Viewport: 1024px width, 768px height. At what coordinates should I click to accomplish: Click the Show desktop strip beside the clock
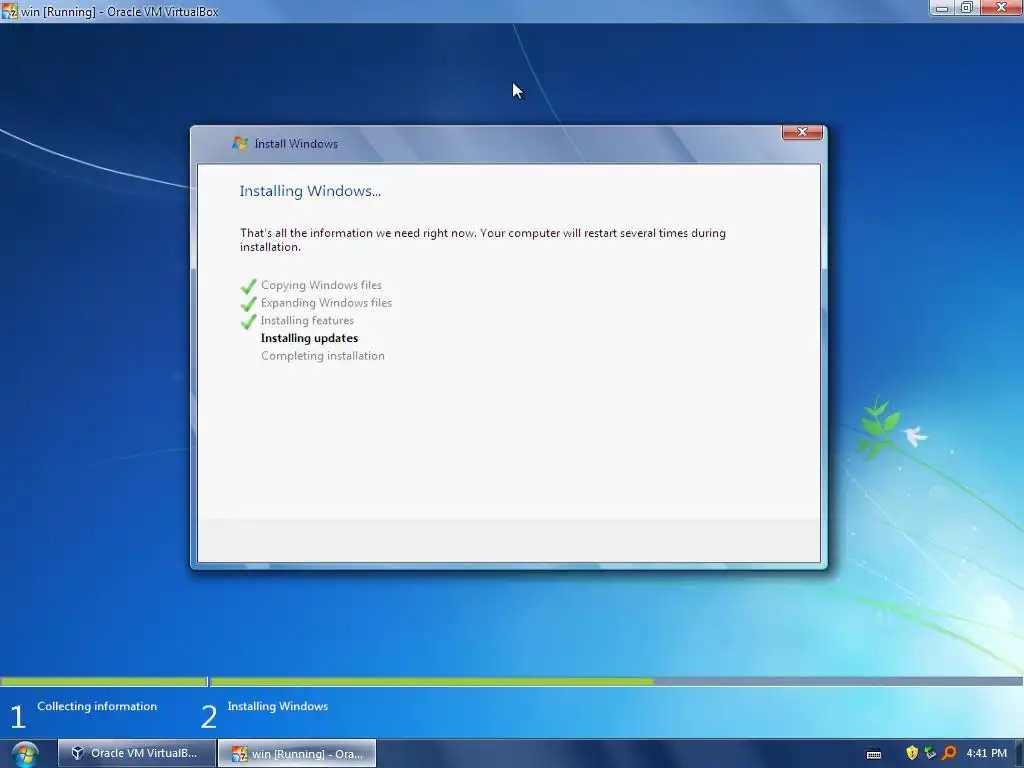[1020, 753]
